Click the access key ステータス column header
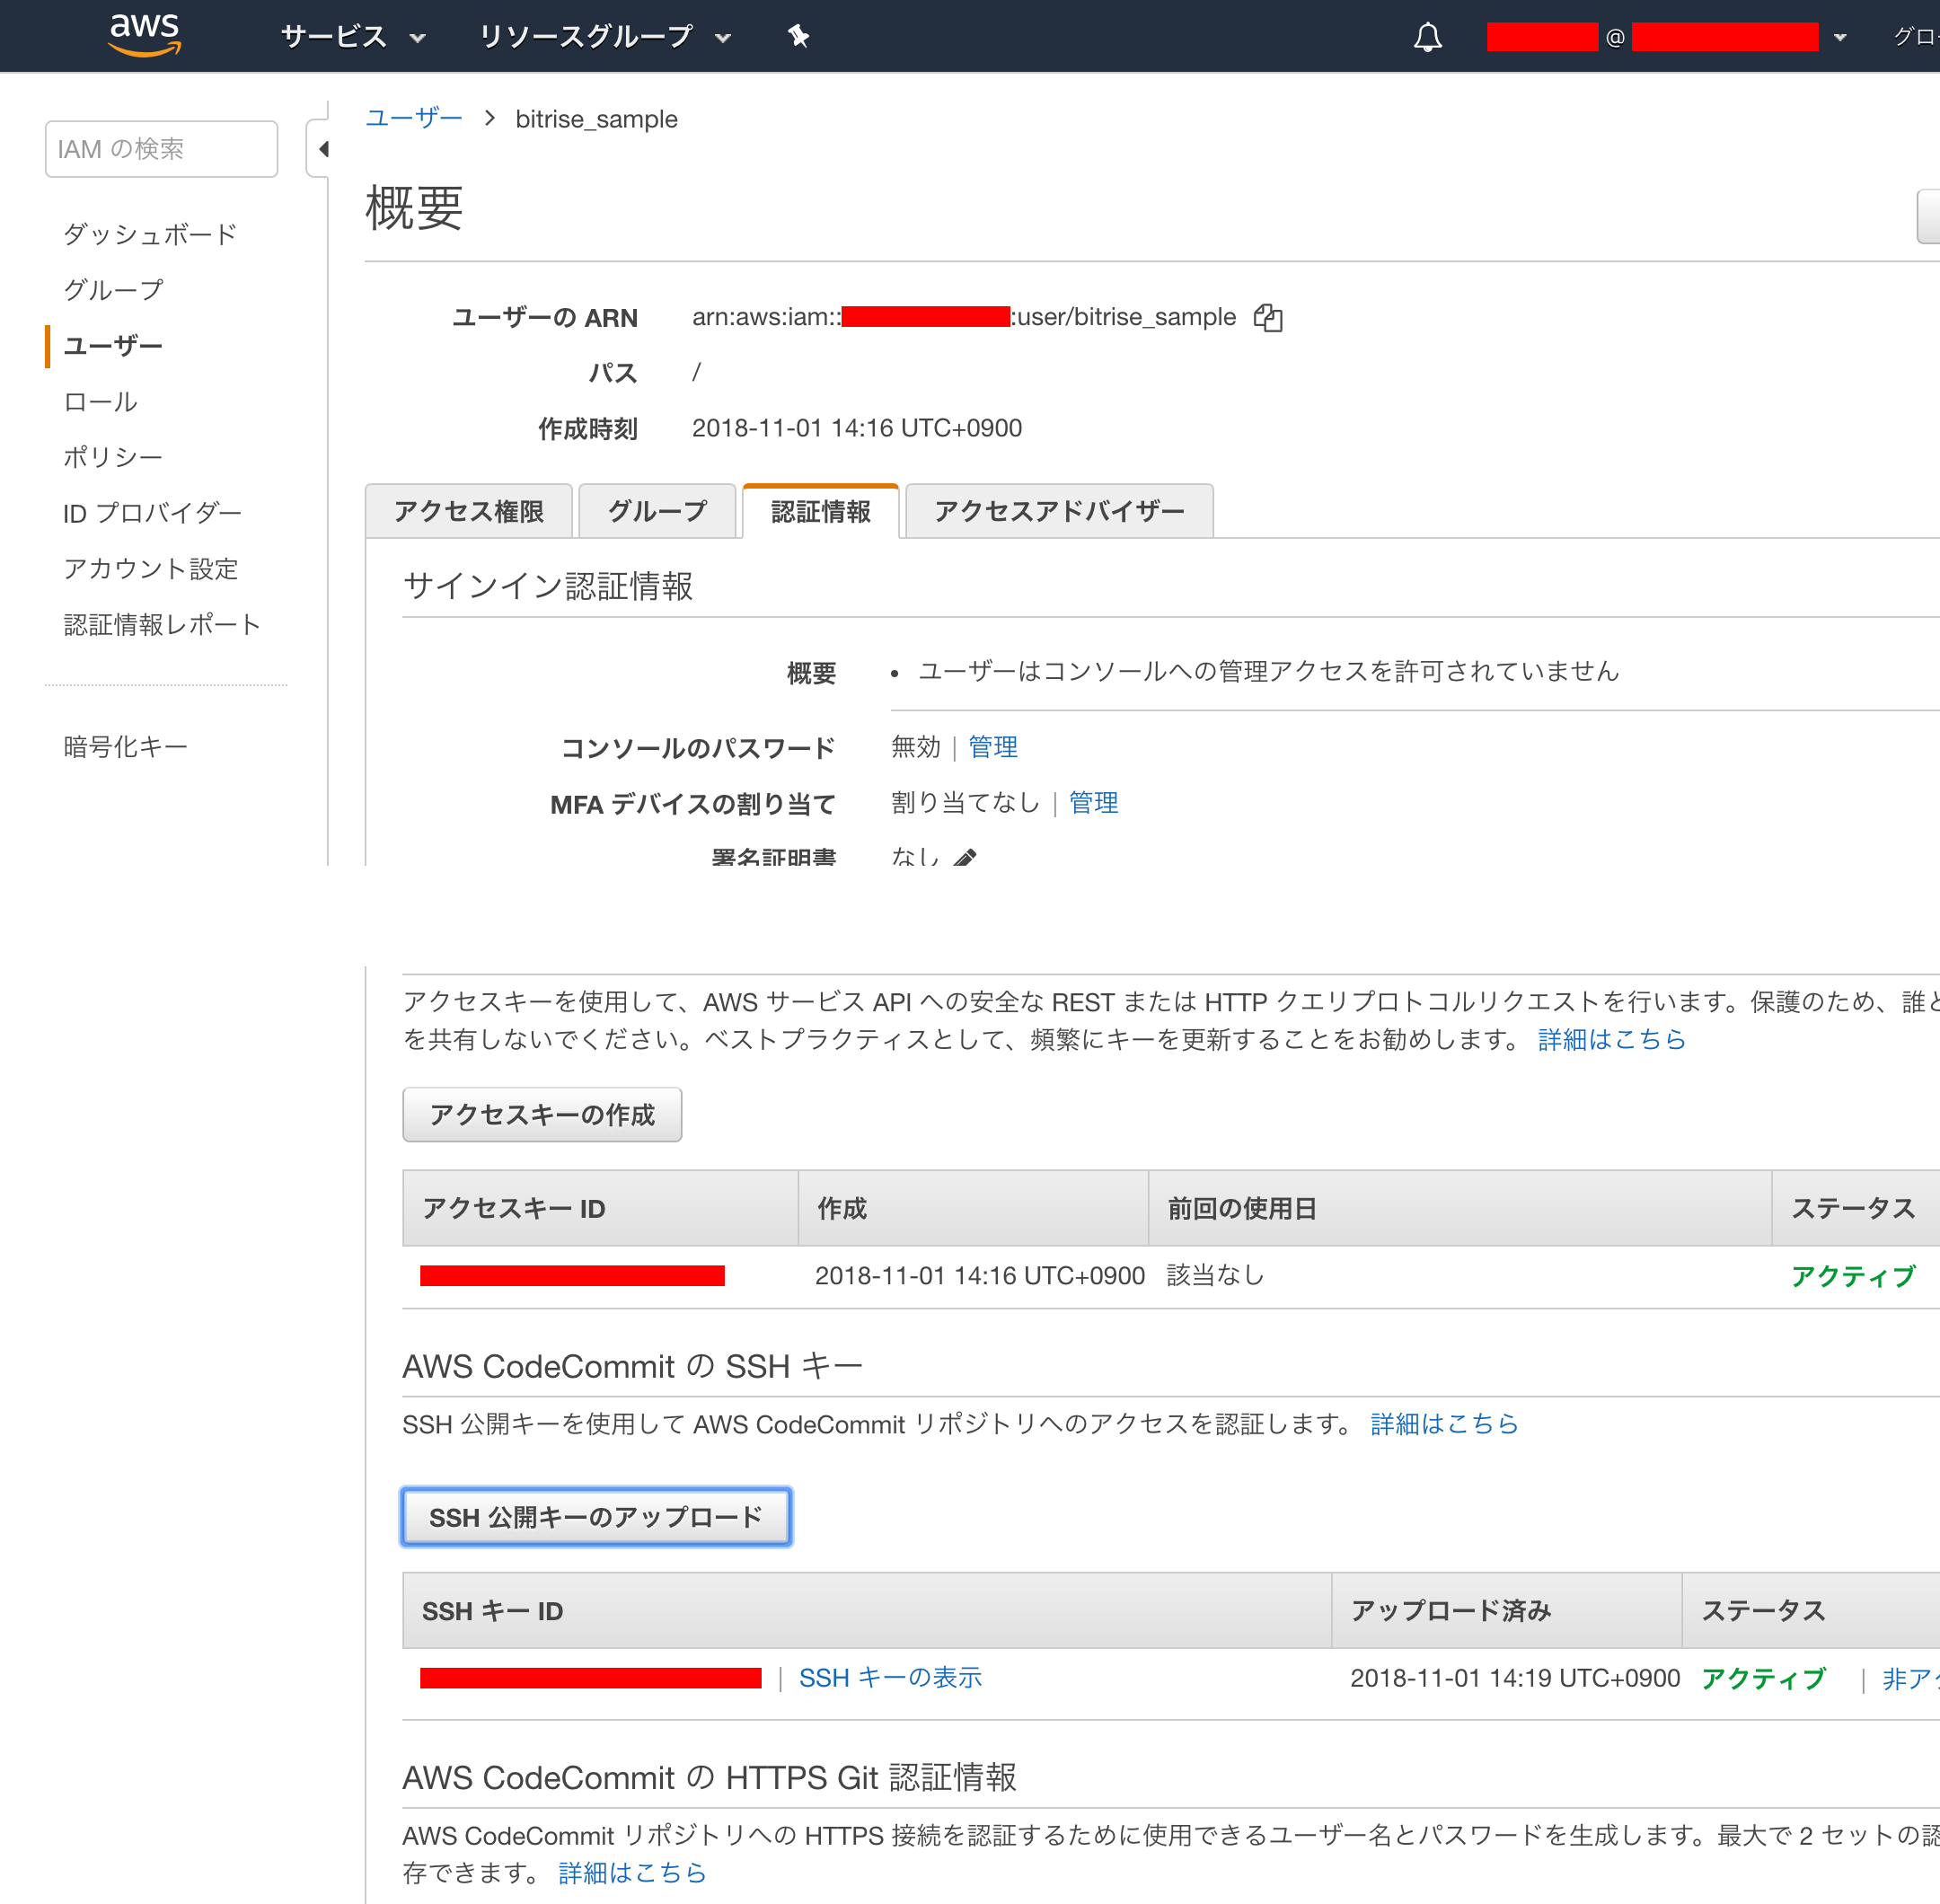The image size is (1940, 1904). [1855, 1208]
